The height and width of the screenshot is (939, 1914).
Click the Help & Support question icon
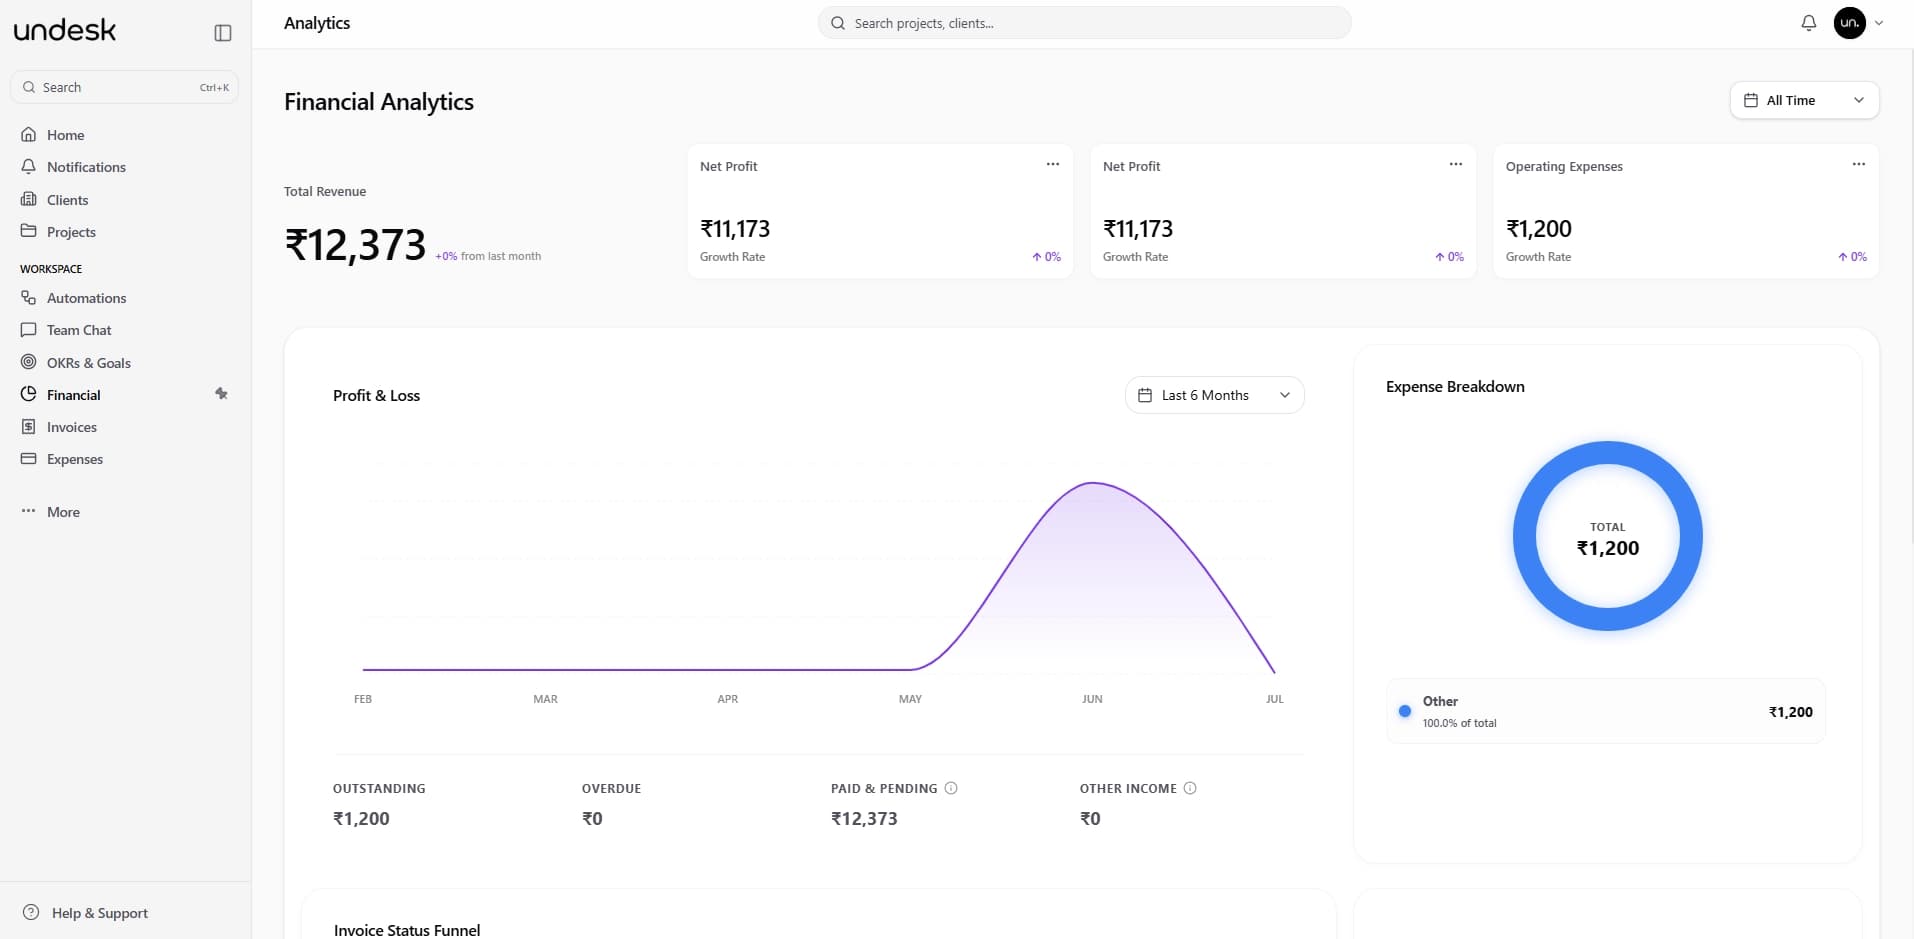pos(31,912)
